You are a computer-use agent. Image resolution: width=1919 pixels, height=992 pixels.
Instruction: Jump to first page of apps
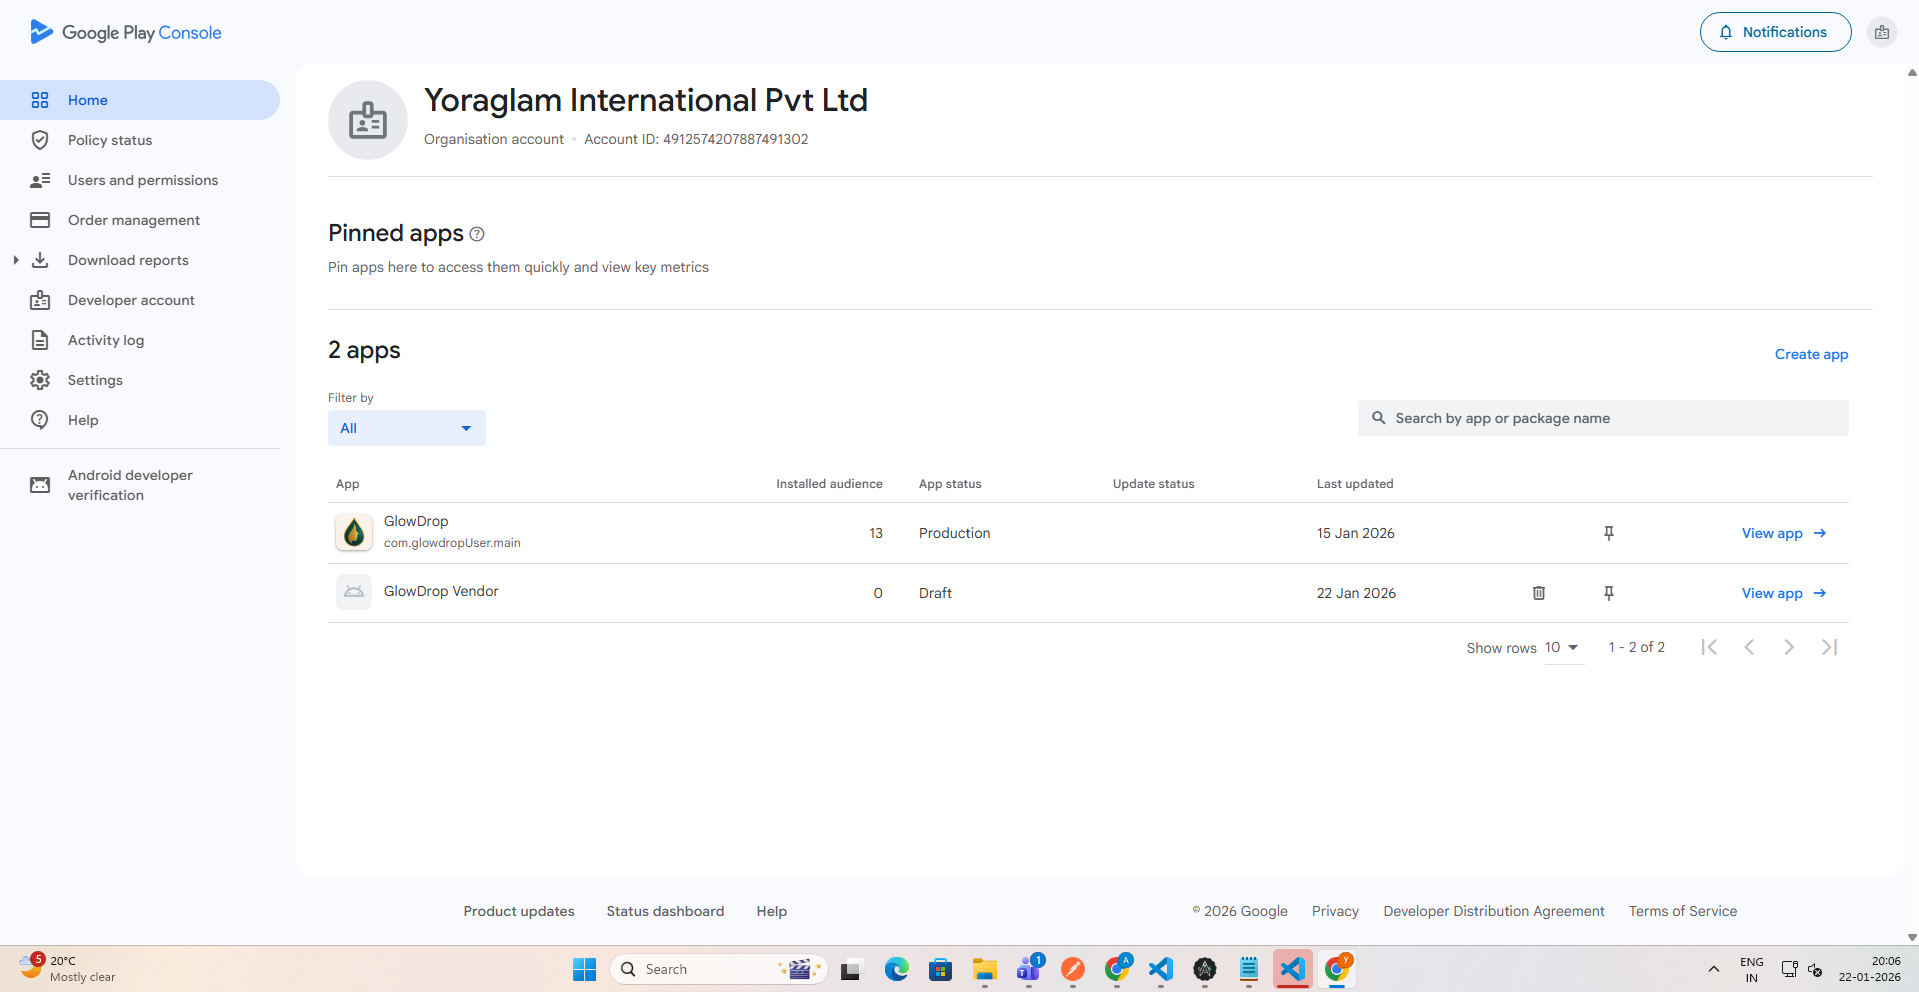coord(1709,647)
